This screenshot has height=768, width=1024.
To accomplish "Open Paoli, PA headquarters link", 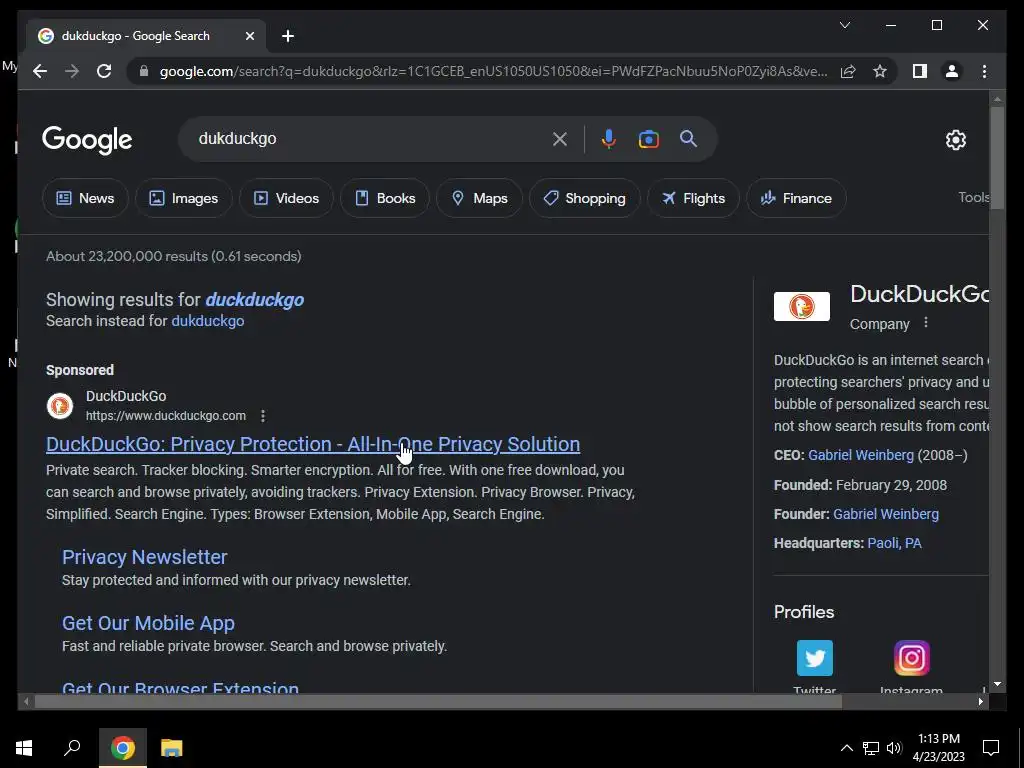I will click(894, 543).
